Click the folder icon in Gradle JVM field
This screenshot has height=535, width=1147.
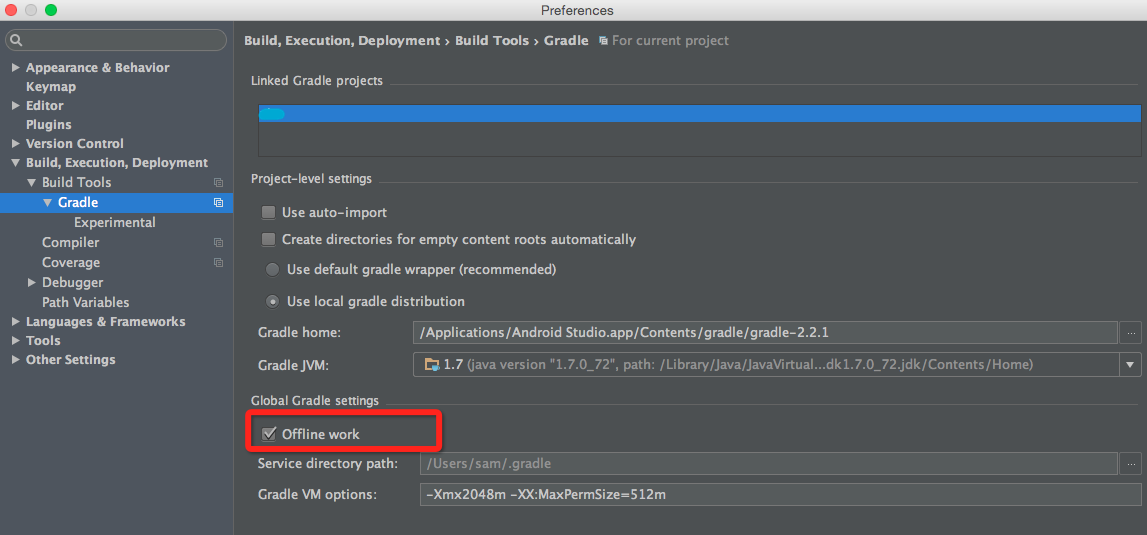point(431,365)
